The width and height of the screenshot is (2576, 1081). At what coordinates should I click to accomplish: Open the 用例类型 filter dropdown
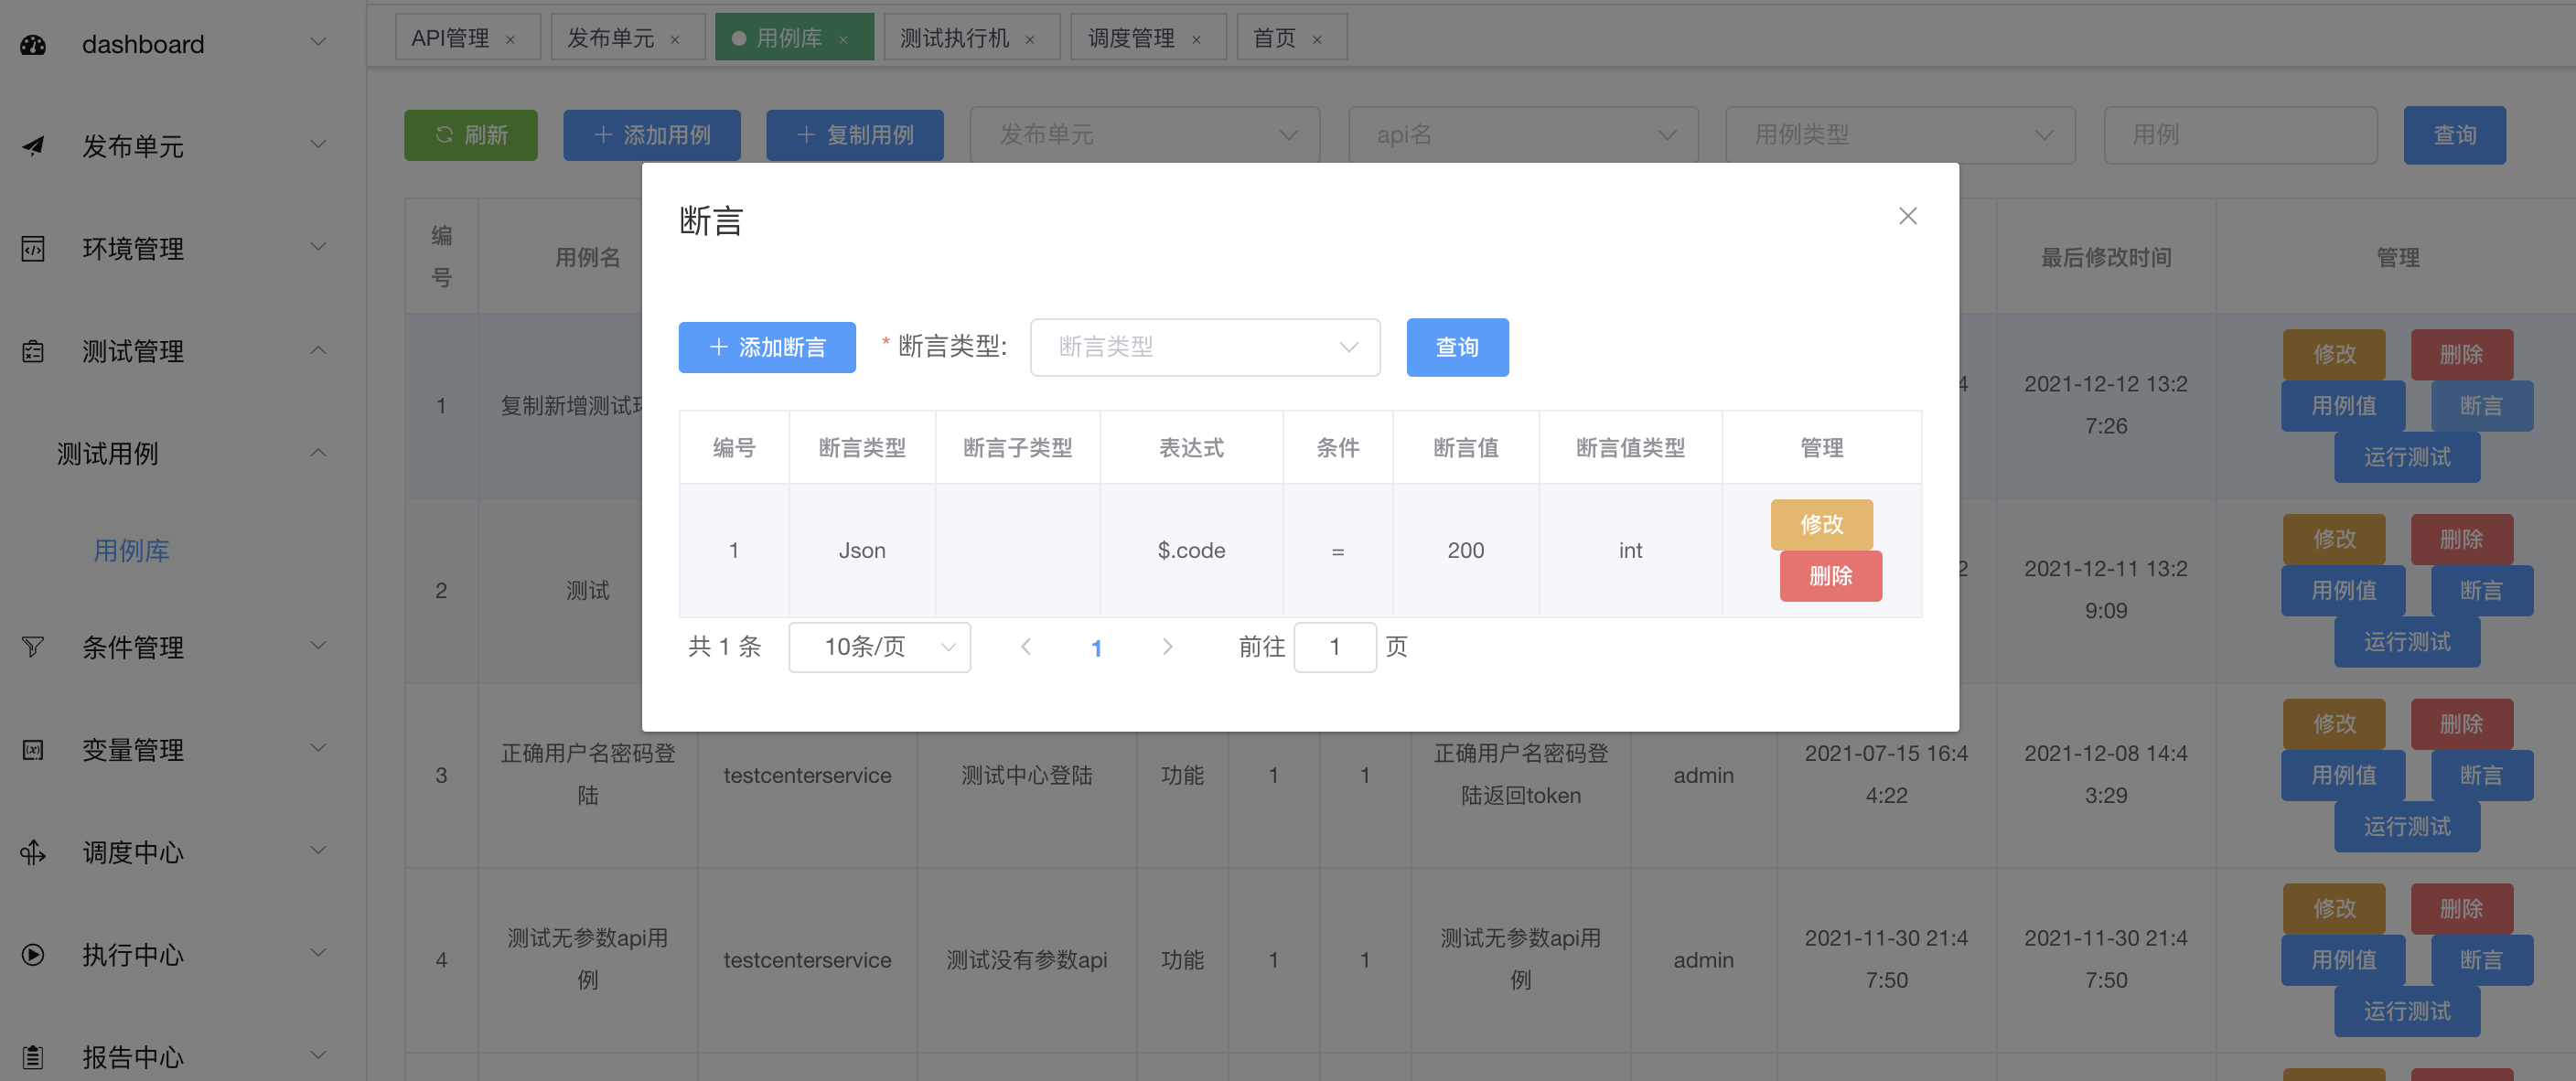point(1899,134)
